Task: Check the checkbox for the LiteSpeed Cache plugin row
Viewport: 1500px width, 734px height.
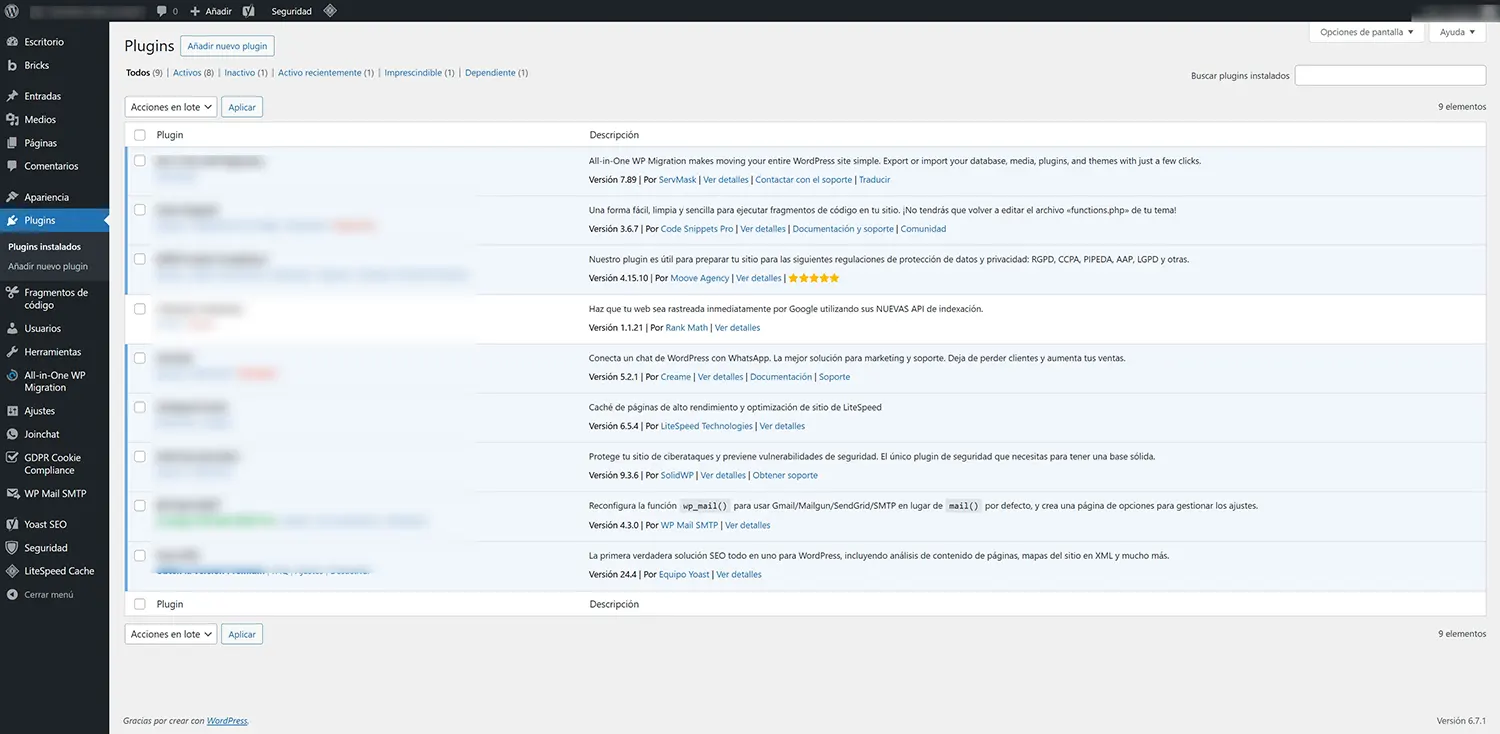Action: [x=139, y=407]
